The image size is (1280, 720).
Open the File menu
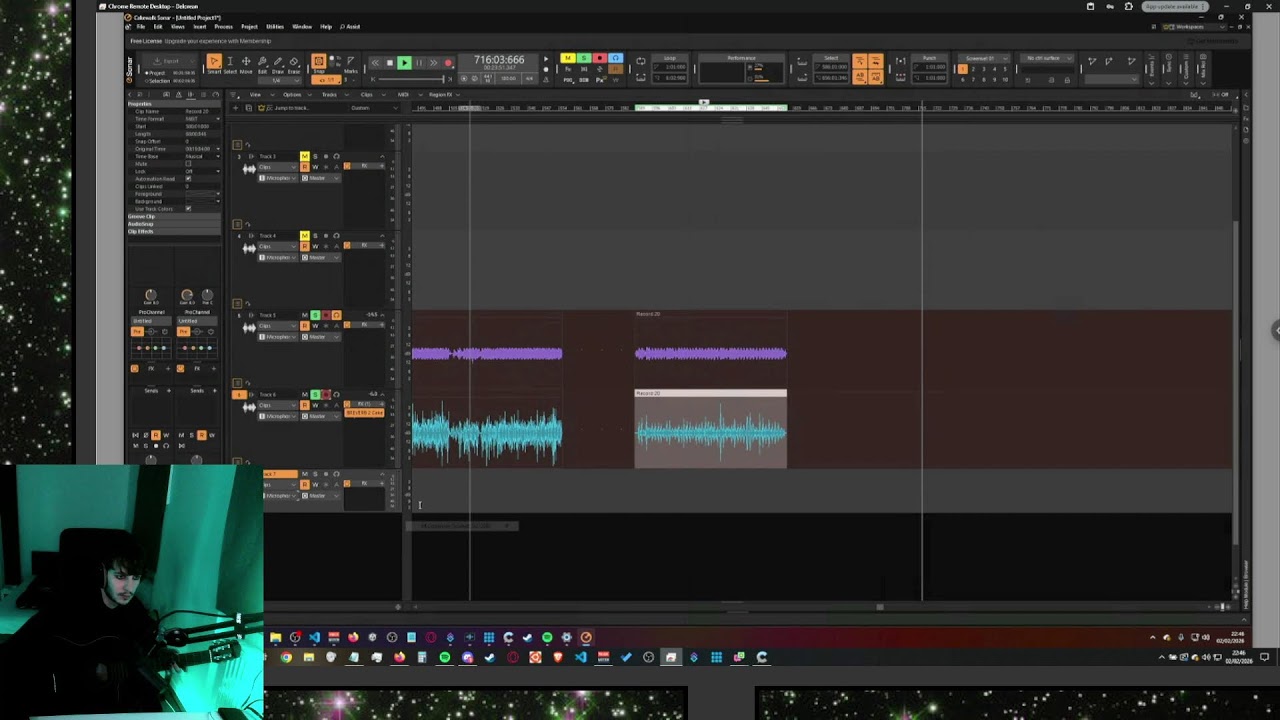141,27
